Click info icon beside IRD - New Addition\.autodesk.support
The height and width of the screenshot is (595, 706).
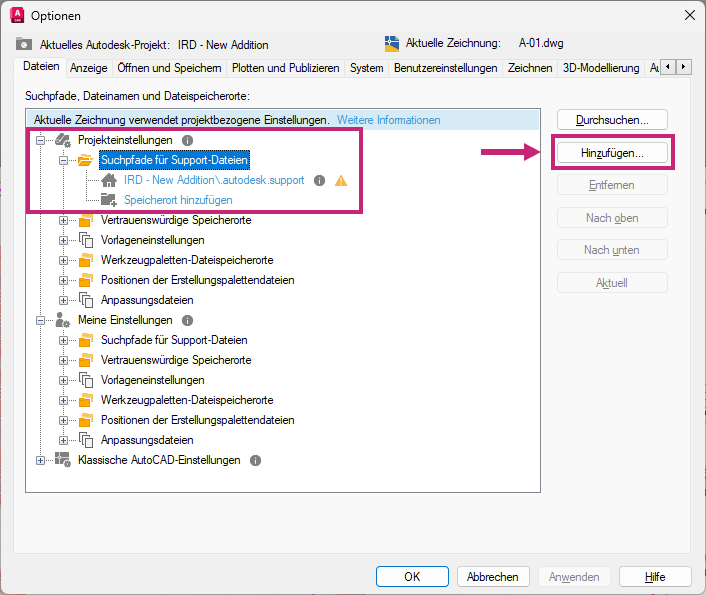[319, 181]
